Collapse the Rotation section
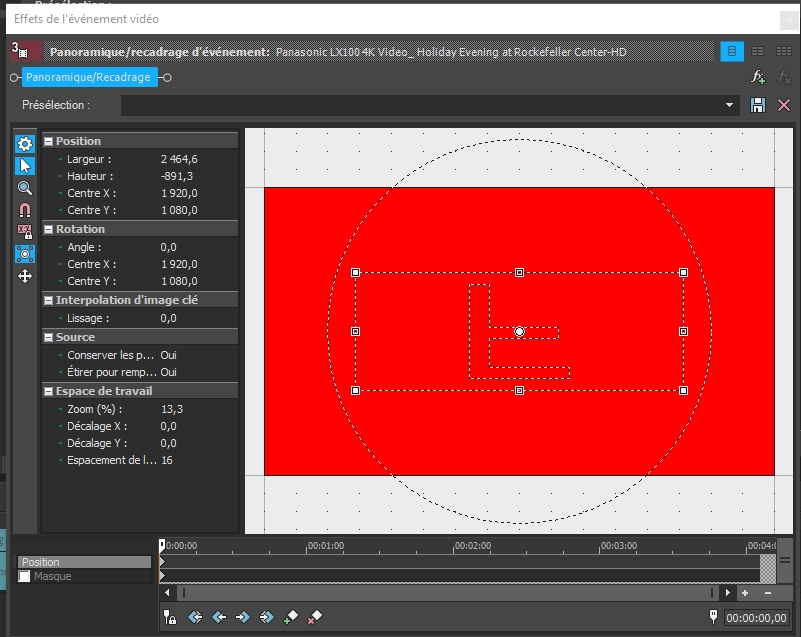The width and height of the screenshot is (801, 637). [48, 229]
